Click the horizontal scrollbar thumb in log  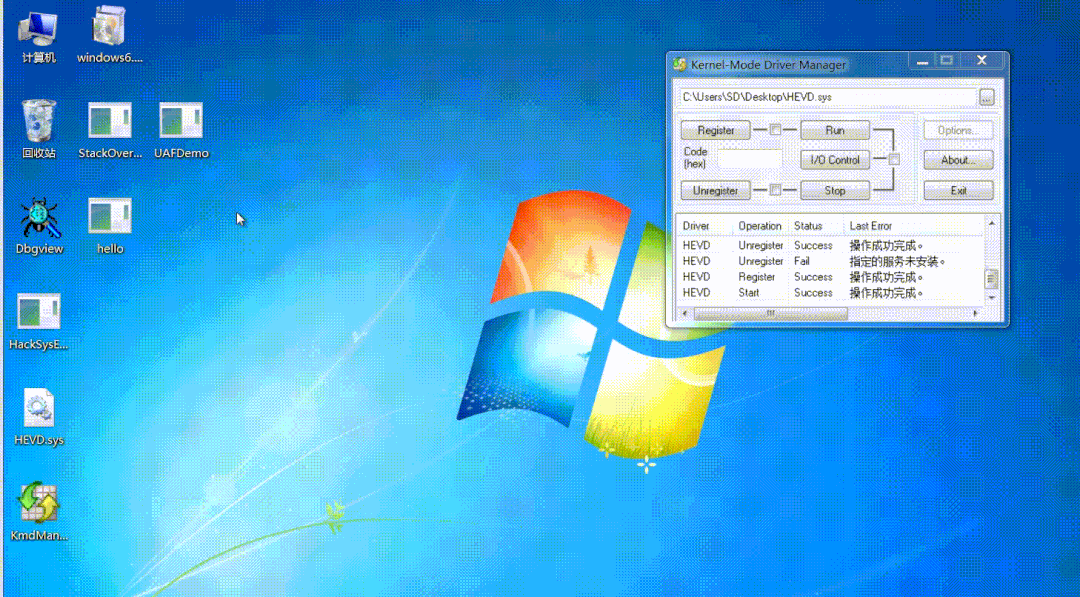point(771,313)
